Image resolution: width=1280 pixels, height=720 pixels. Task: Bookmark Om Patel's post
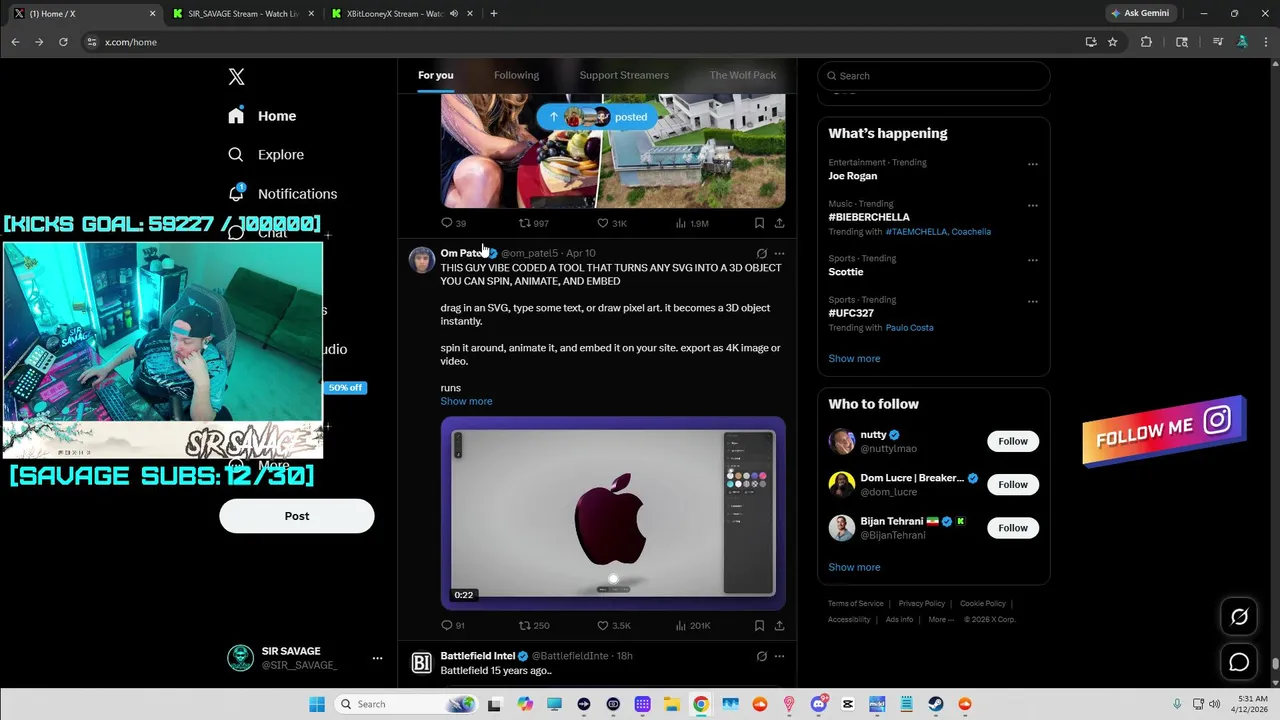point(759,625)
